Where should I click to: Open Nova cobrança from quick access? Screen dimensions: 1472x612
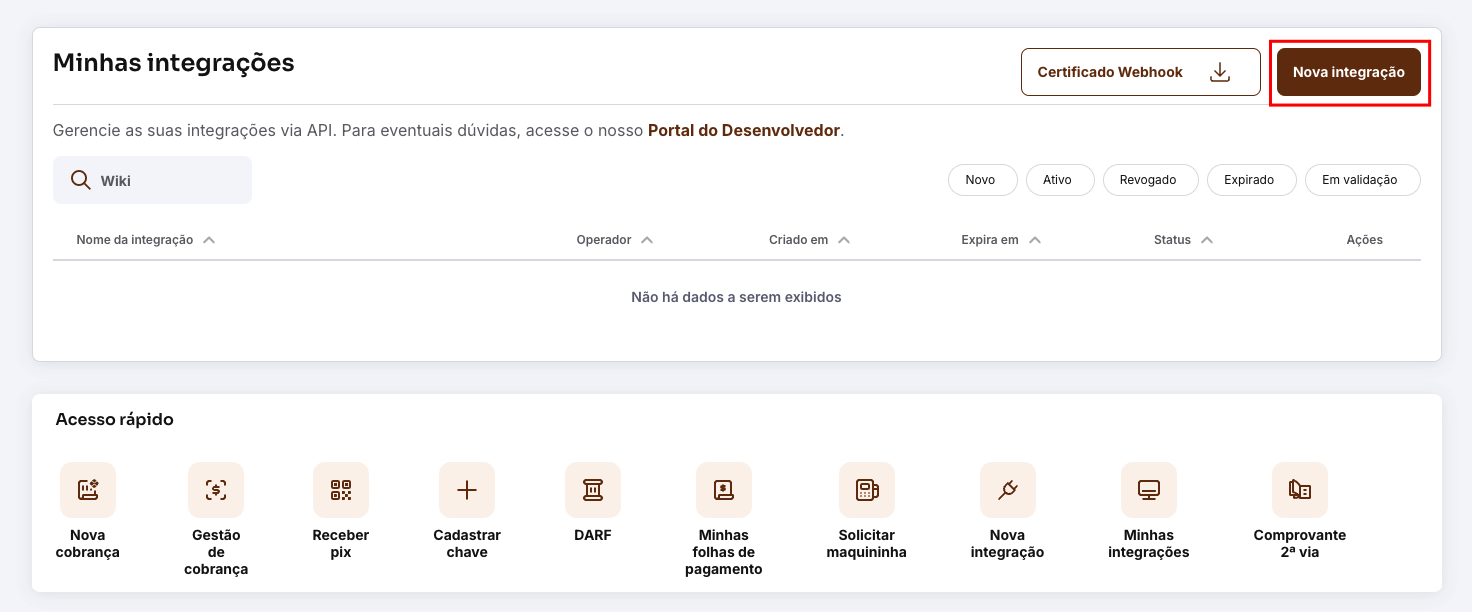87,490
